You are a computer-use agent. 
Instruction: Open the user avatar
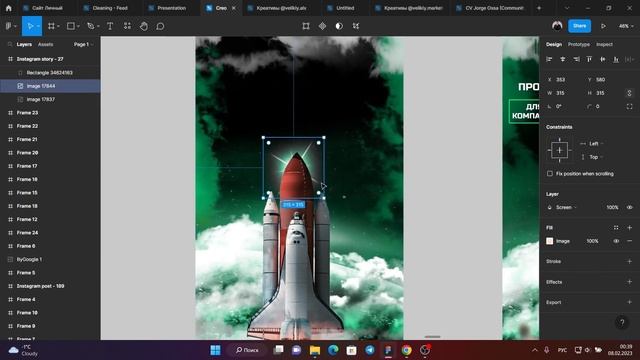coord(557,26)
